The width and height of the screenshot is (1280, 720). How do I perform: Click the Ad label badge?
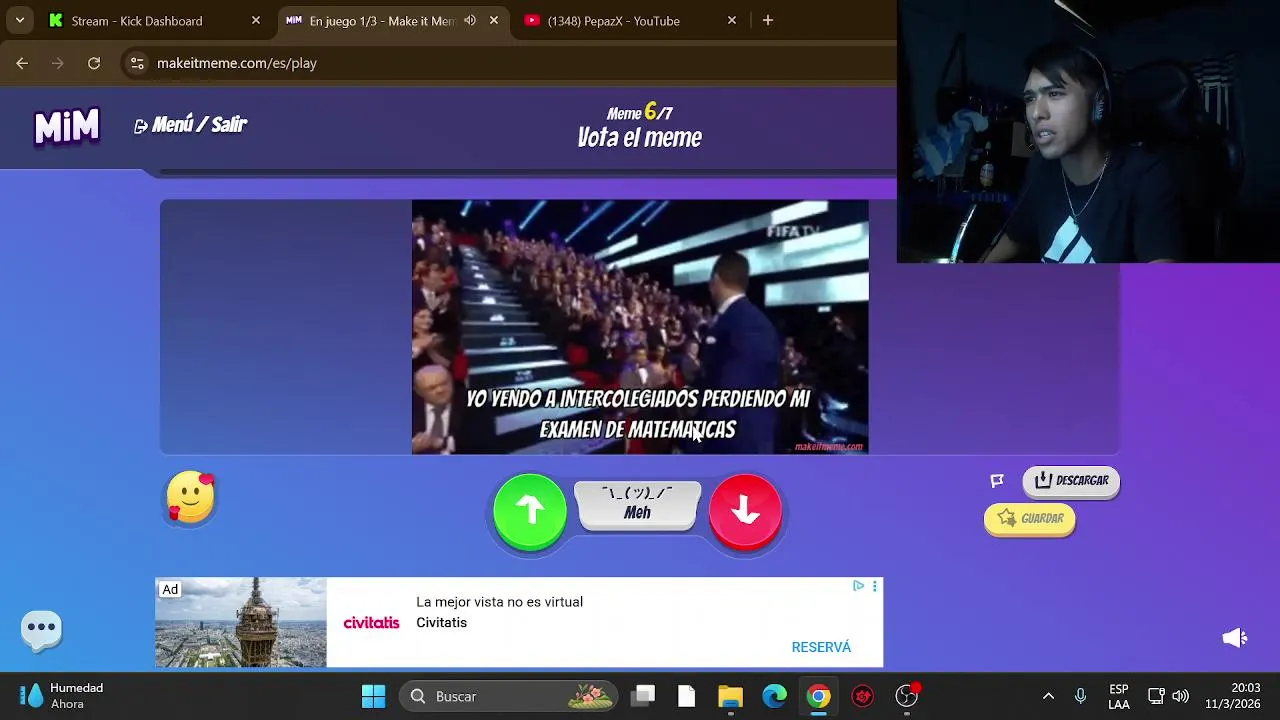(x=170, y=590)
